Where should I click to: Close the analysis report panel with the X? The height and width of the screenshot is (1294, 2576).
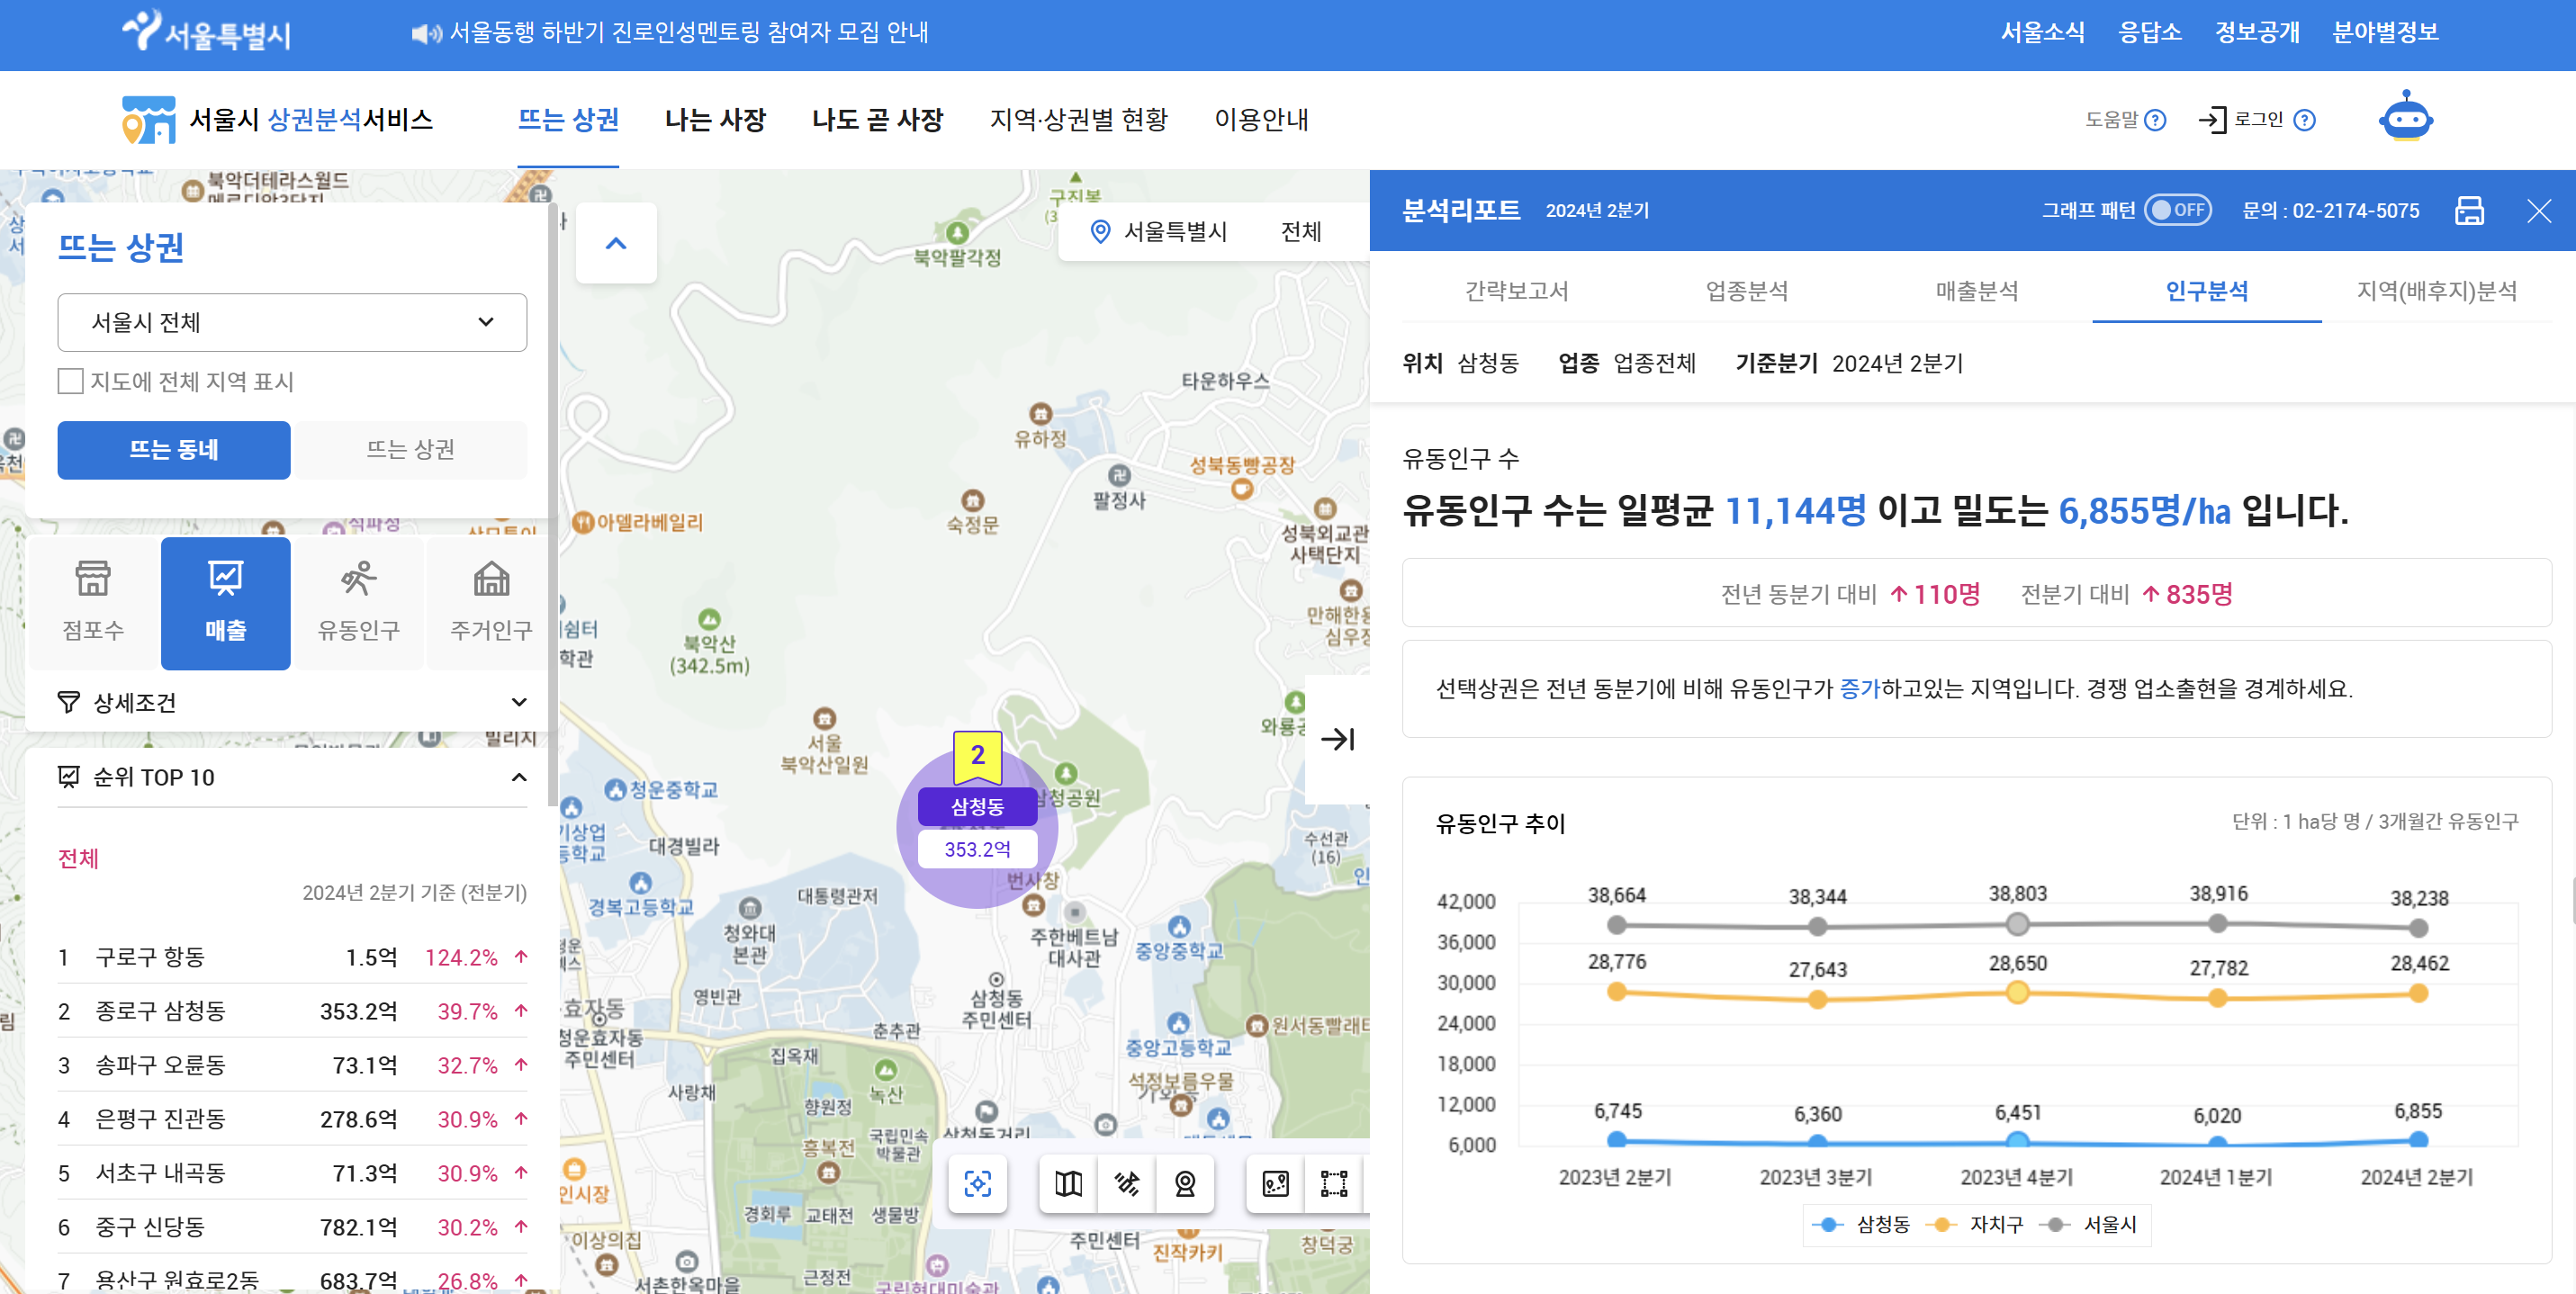pyautogui.click(x=2539, y=210)
